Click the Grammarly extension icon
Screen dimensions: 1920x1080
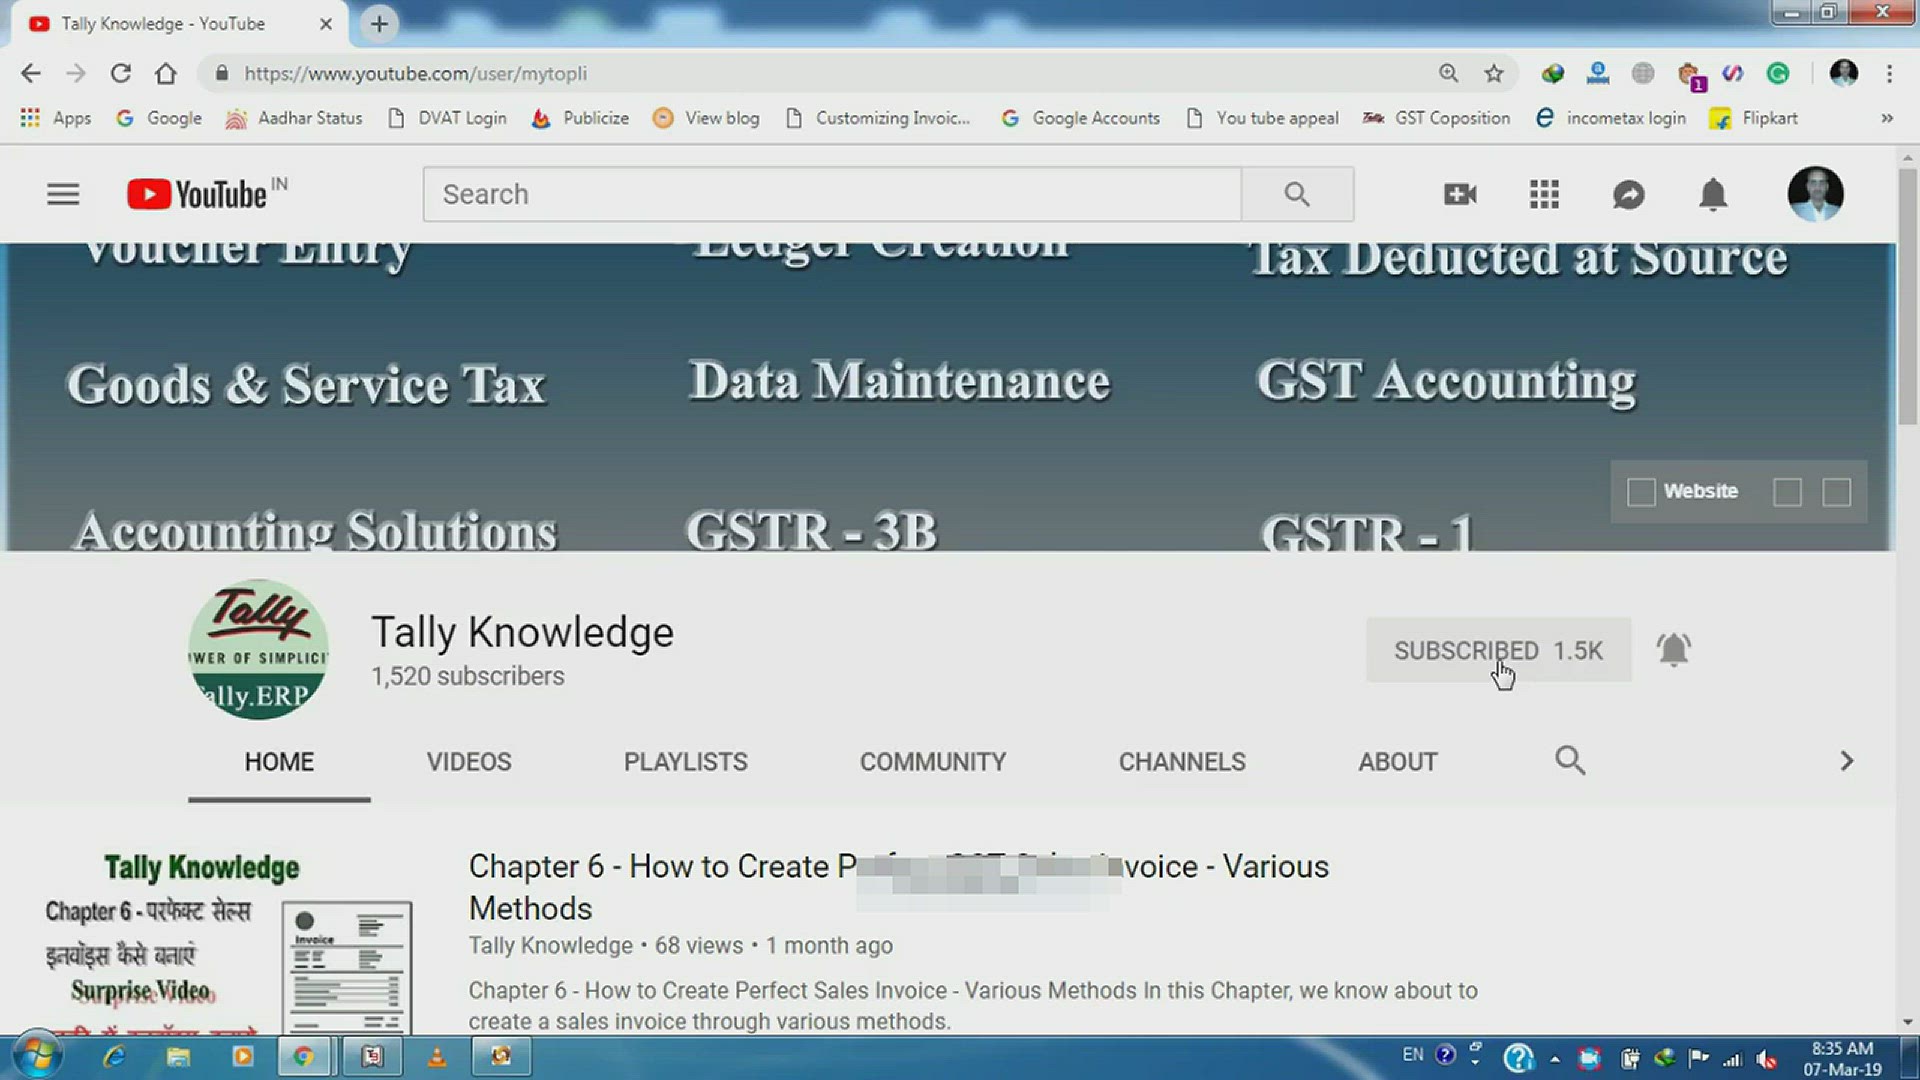click(x=1777, y=73)
